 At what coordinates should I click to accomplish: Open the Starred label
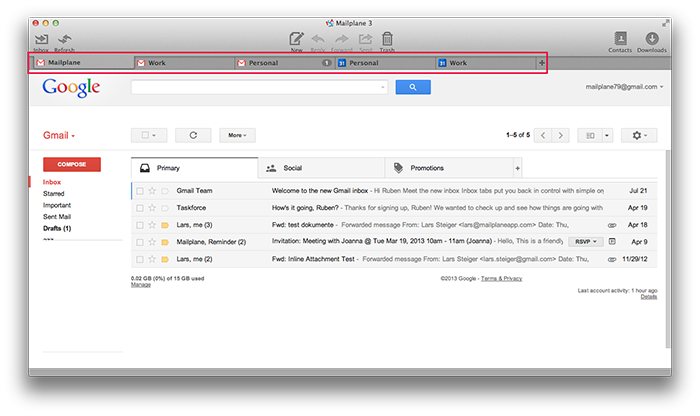point(54,194)
